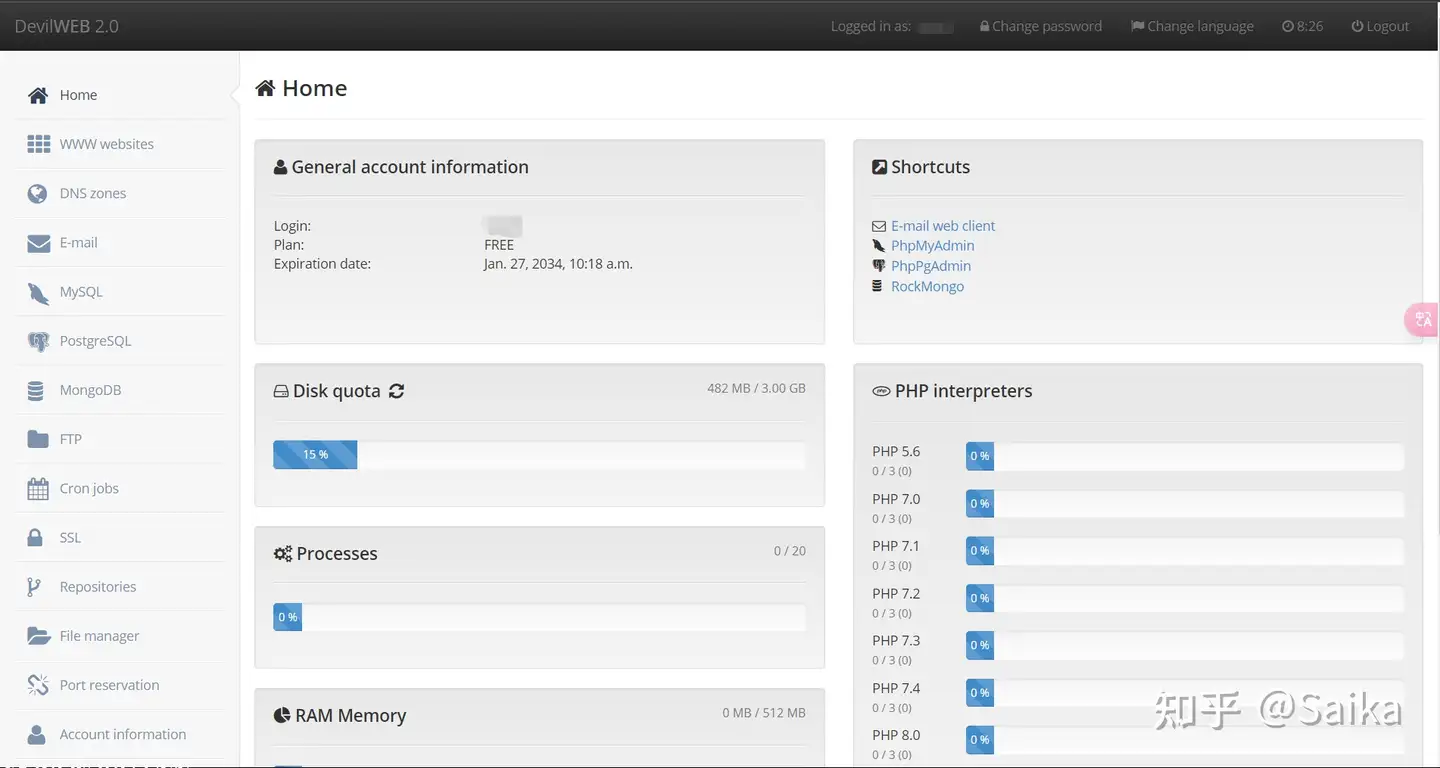Image resolution: width=1440 pixels, height=768 pixels.
Task: Click the MySQL dolphin icon in sidebar
Action: click(38, 292)
